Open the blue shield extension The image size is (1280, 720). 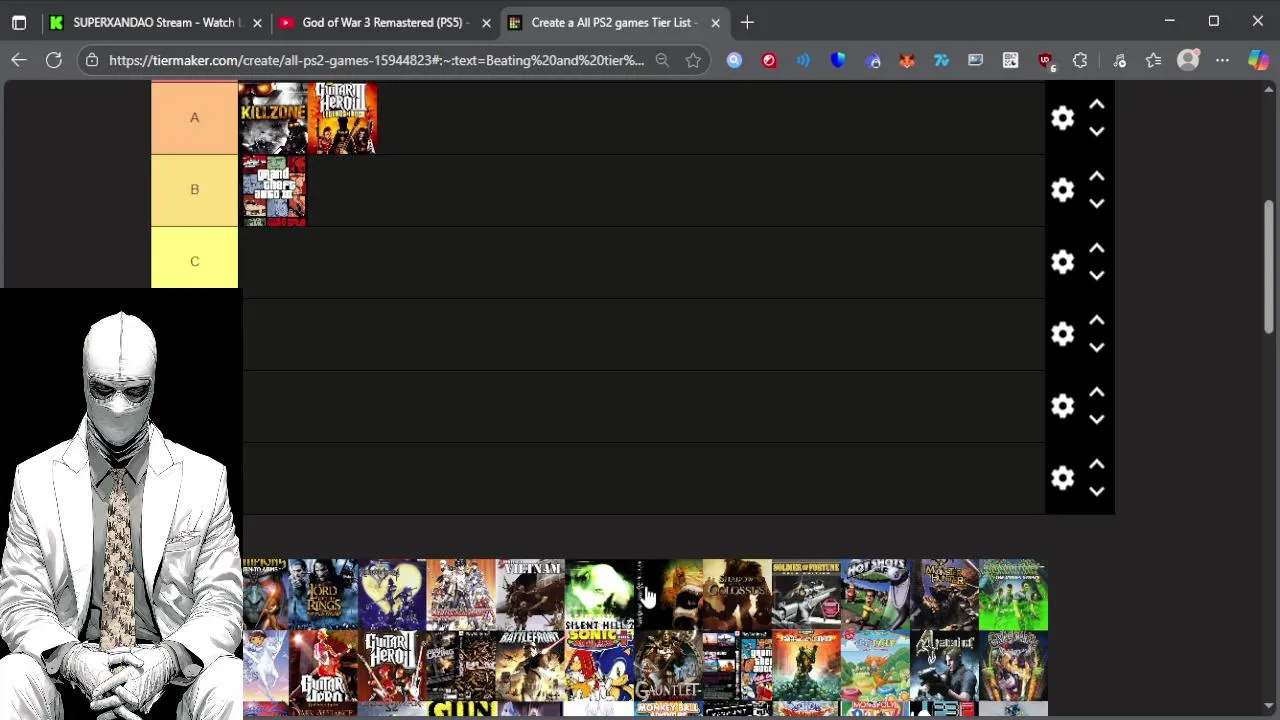coord(838,60)
